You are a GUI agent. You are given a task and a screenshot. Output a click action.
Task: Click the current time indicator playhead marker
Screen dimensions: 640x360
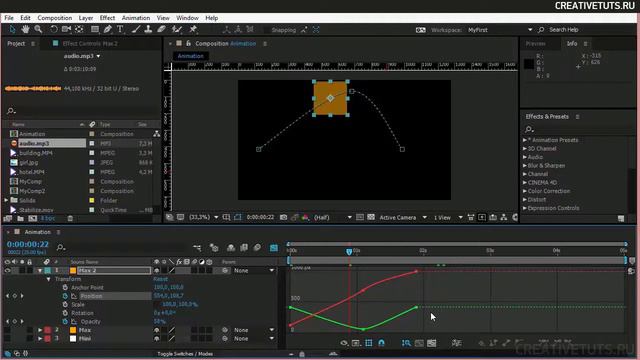(349, 251)
